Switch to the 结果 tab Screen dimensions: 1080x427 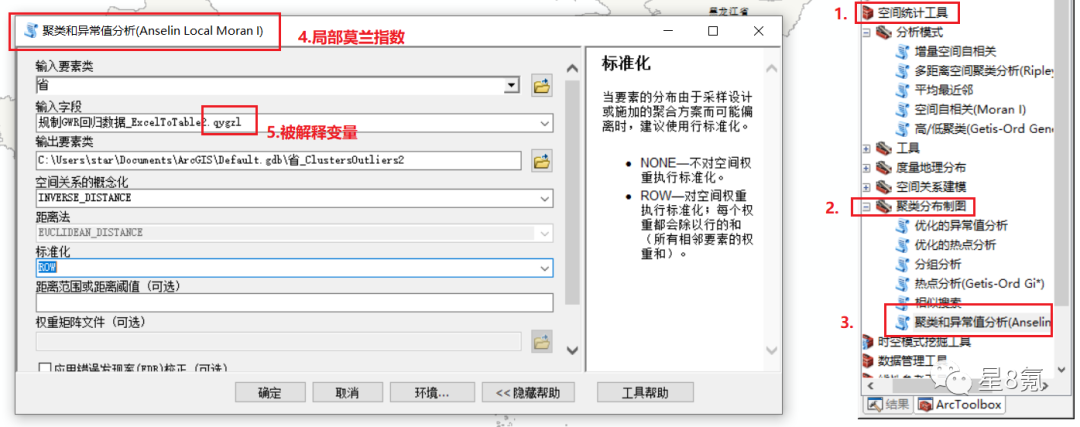[888, 404]
